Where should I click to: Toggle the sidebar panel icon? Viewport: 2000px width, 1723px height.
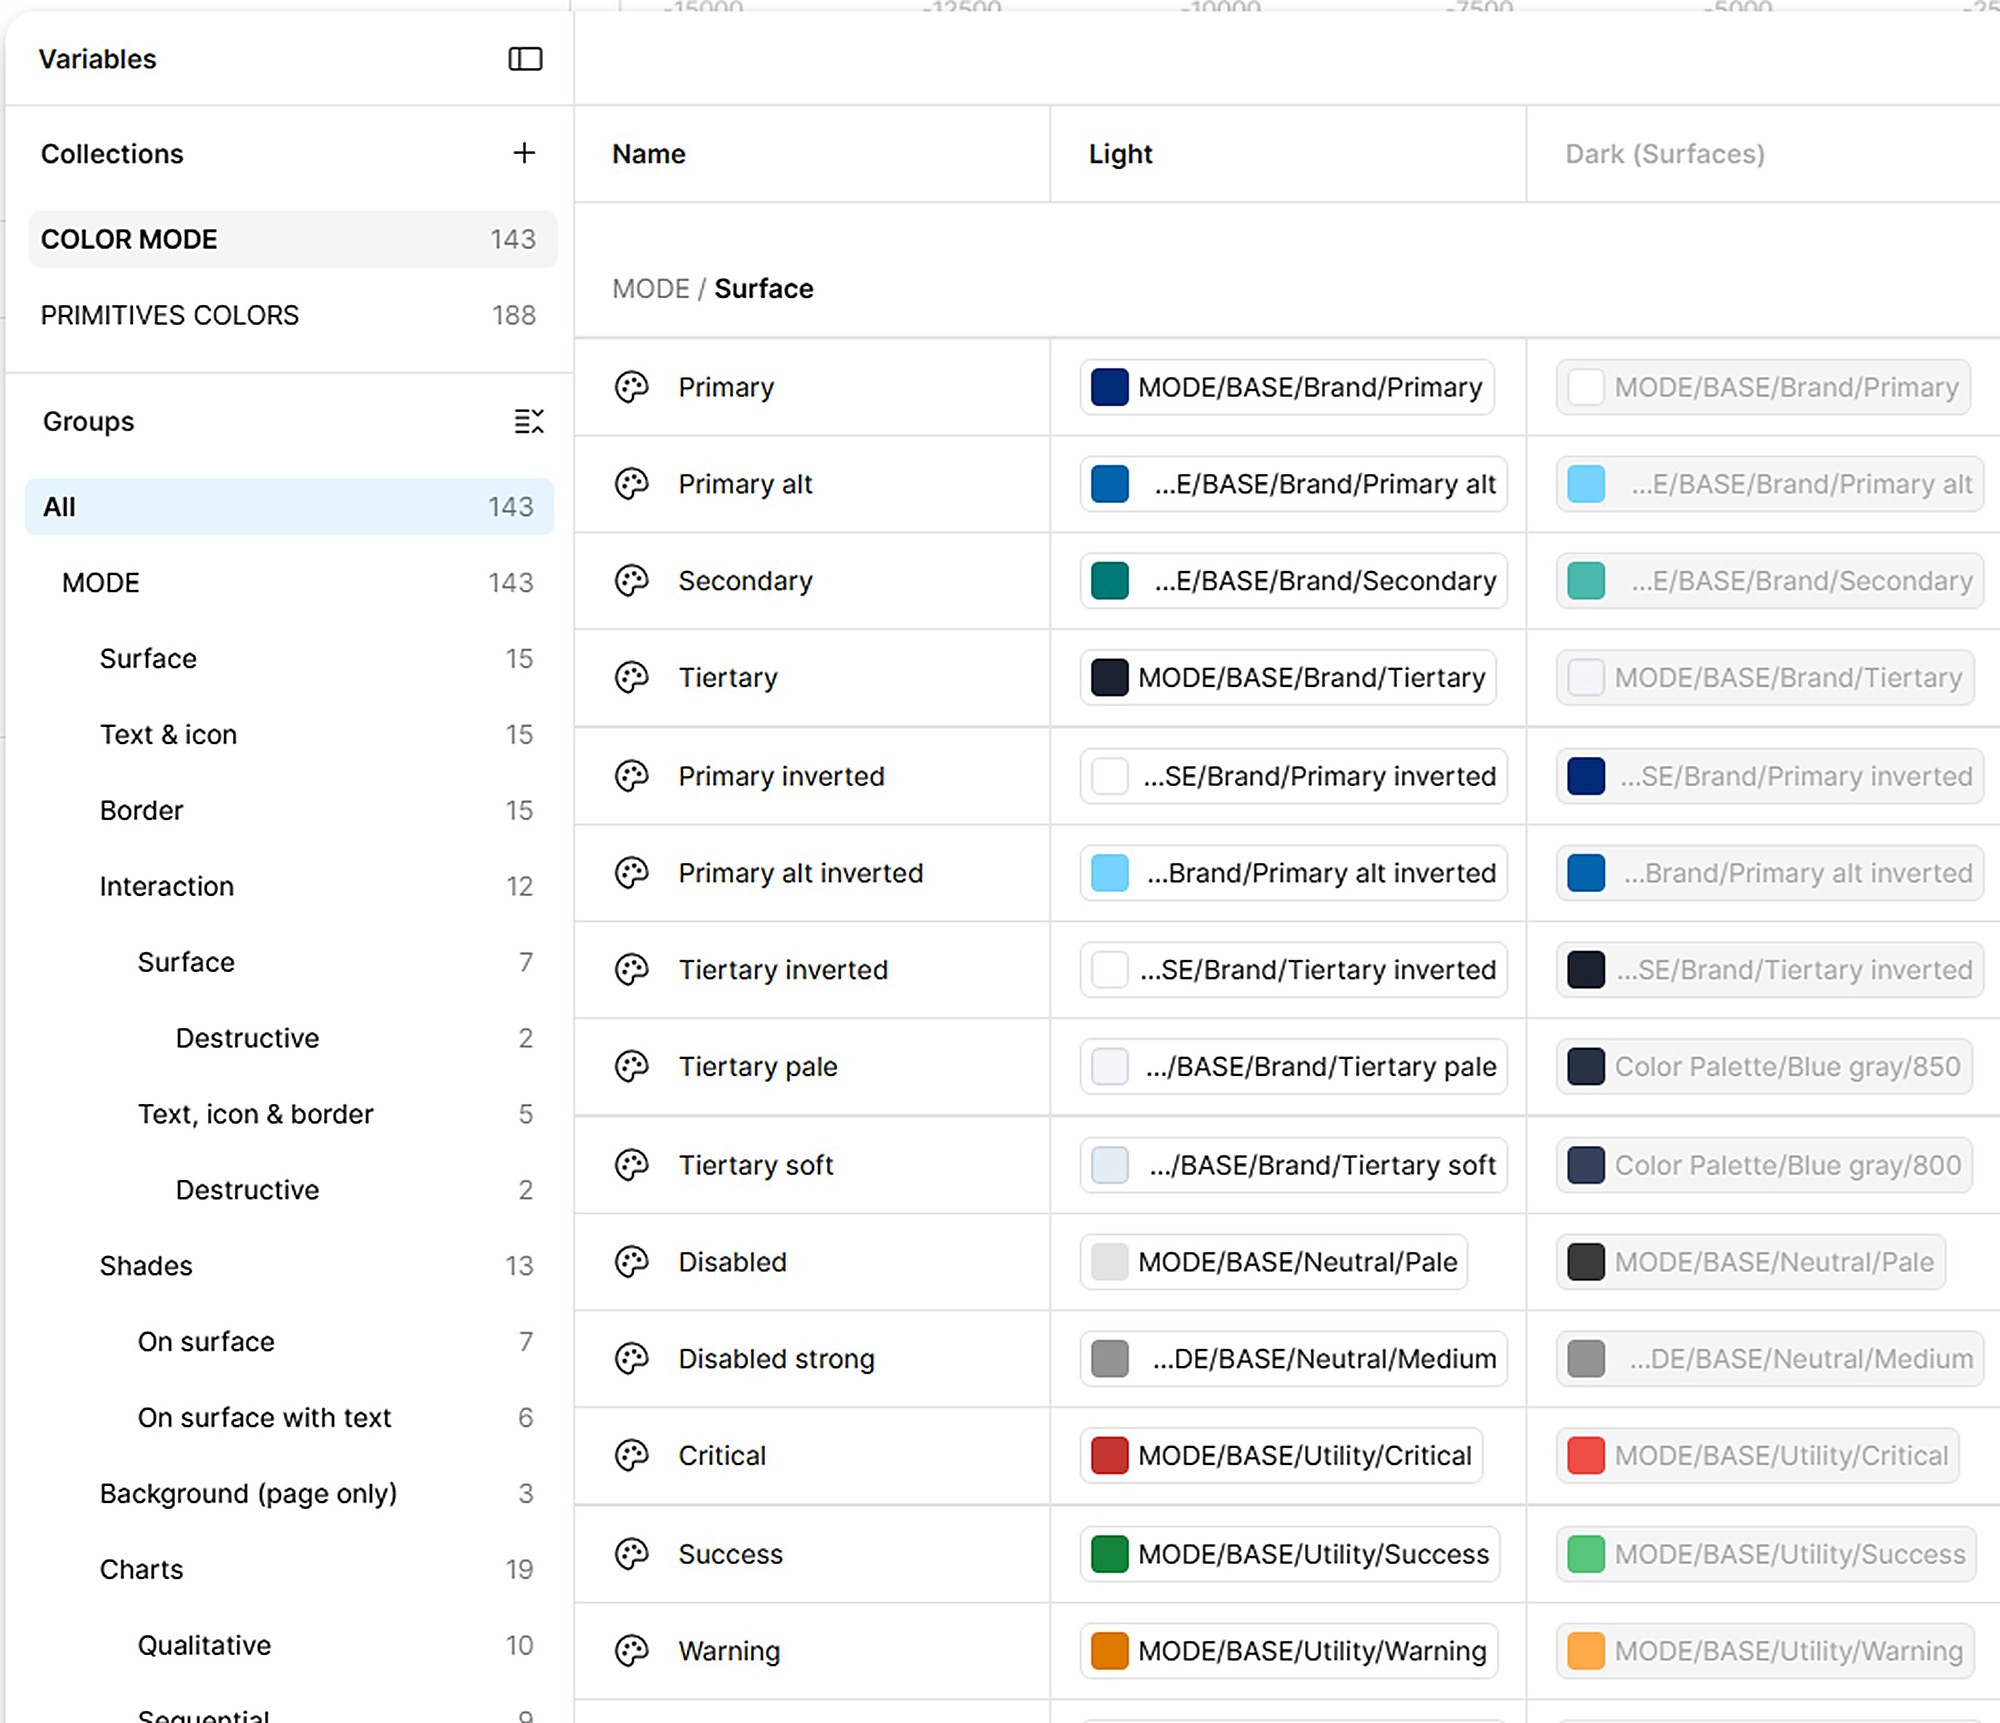point(525,59)
